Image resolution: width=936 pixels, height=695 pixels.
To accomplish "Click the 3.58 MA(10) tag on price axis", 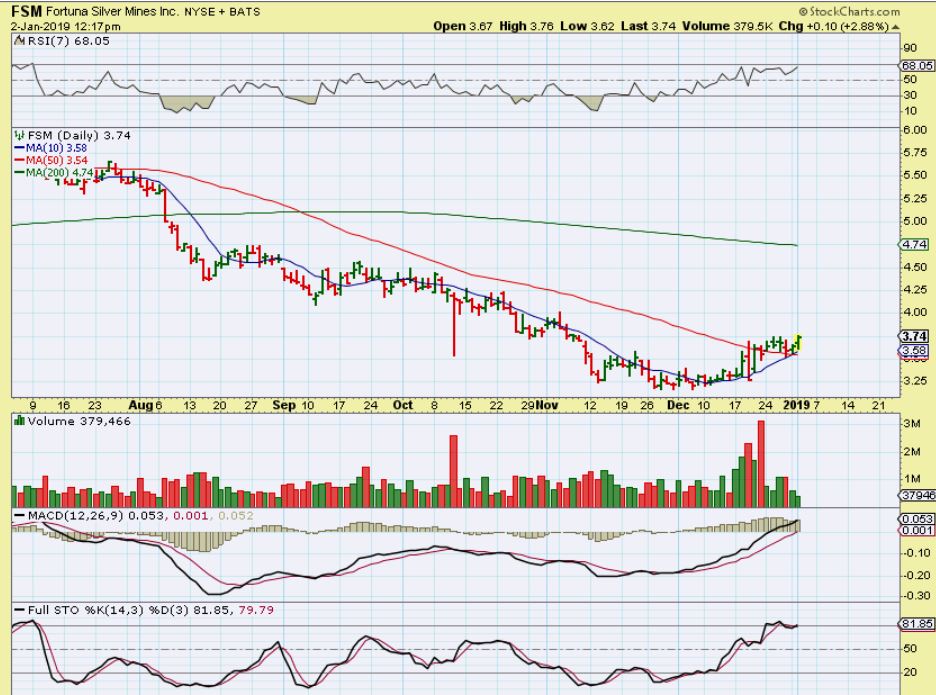I will tap(915, 350).
